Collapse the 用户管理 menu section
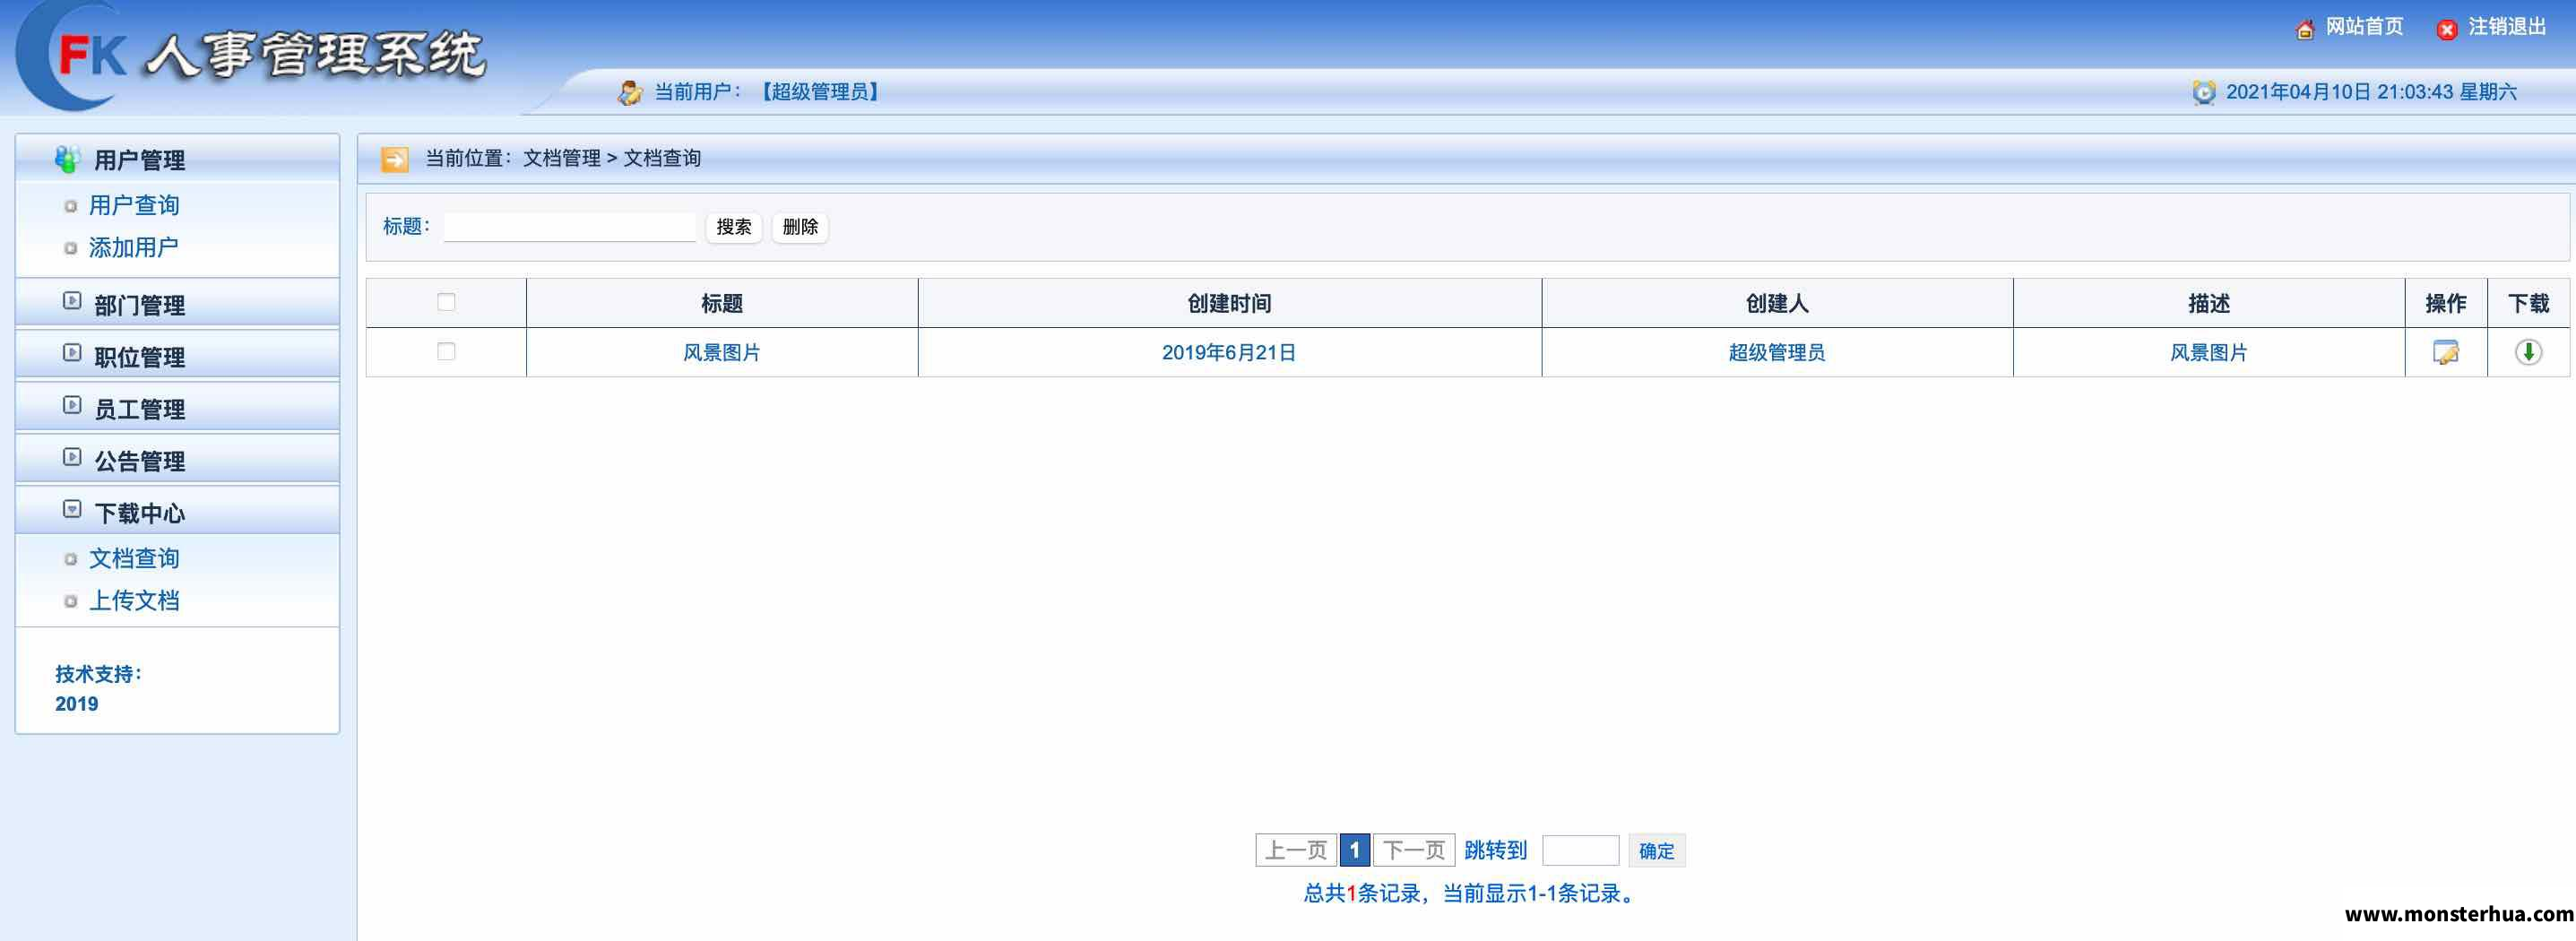 (177, 159)
